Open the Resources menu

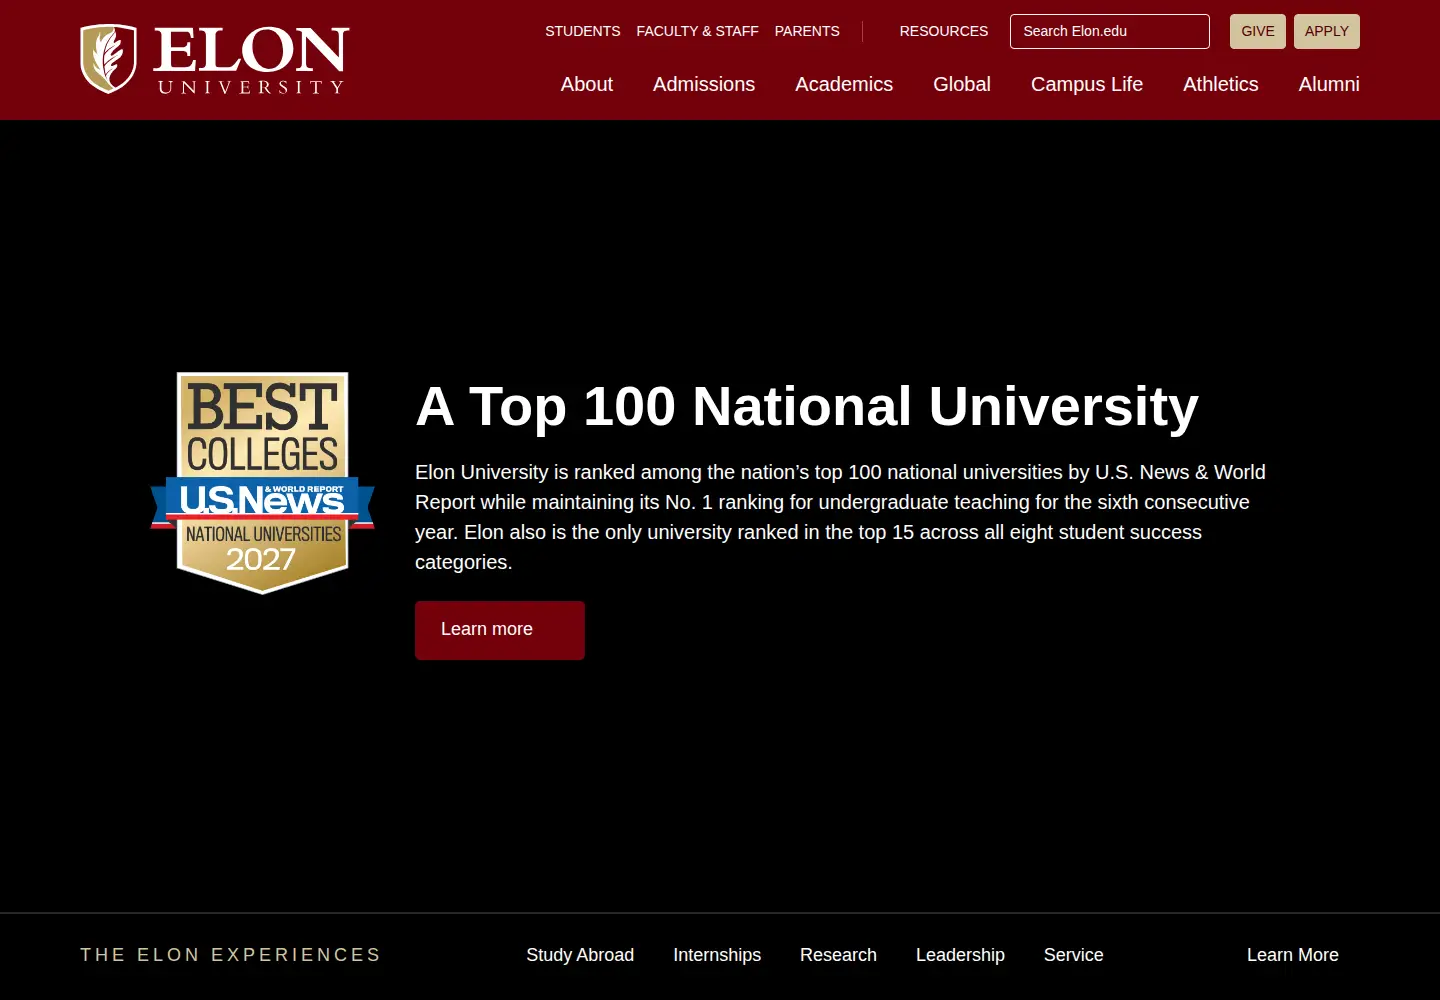943,31
